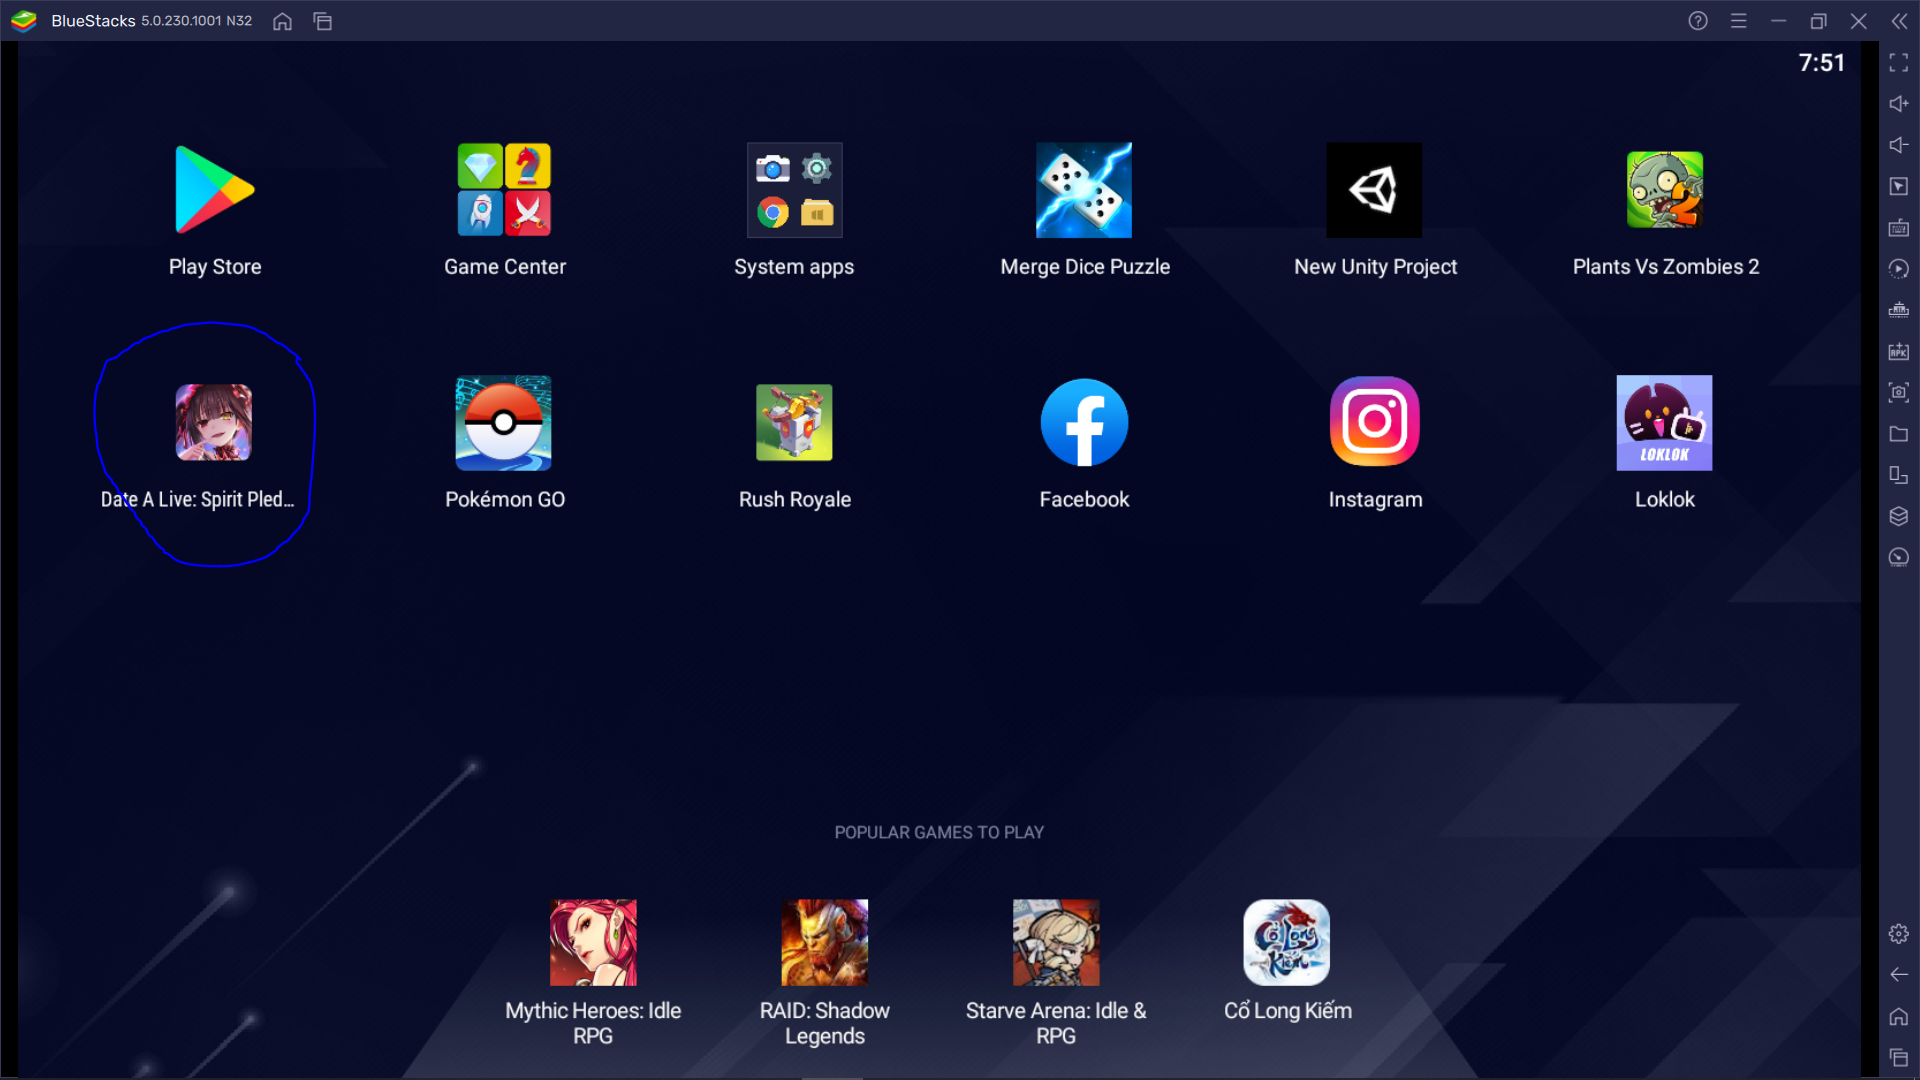
Task: Launch Pokémon GO
Action: tap(504, 423)
